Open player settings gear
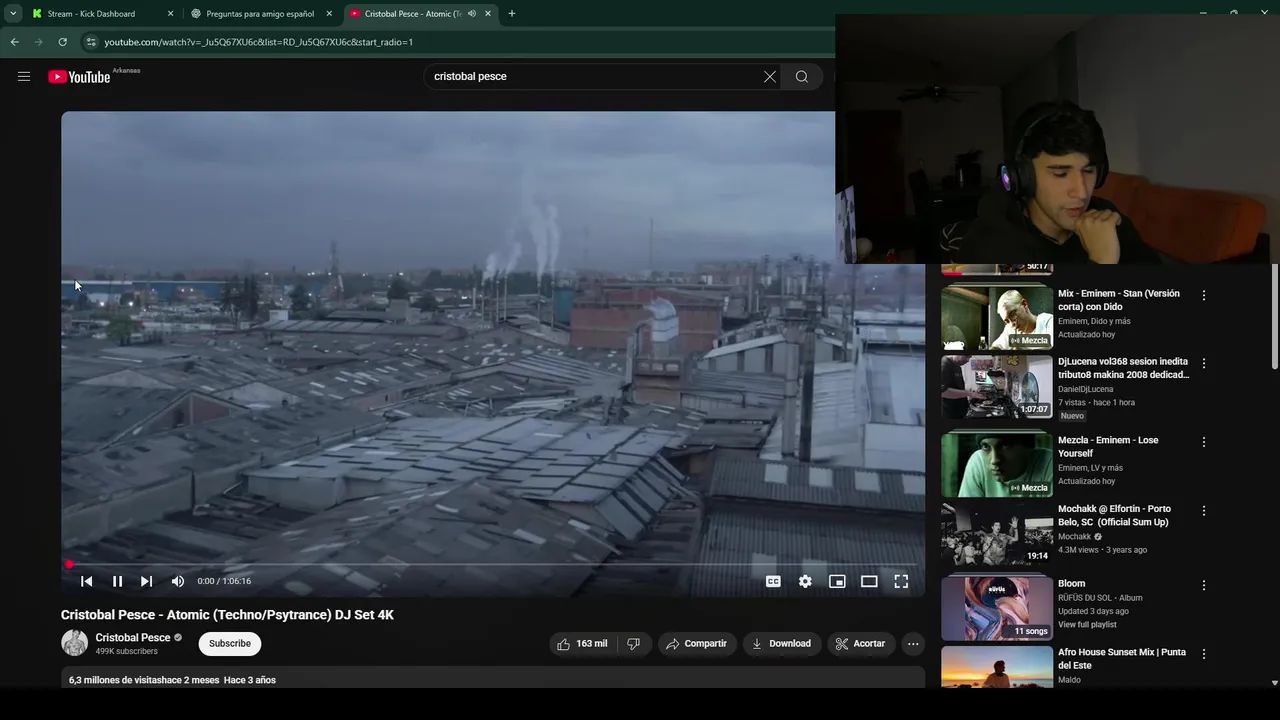Image resolution: width=1280 pixels, height=720 pixels. click(x=805, y=581)
